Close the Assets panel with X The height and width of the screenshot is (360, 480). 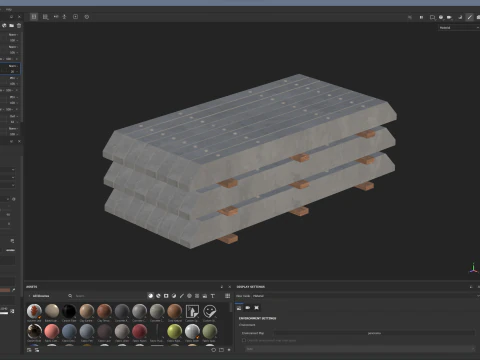coord(229,287)
